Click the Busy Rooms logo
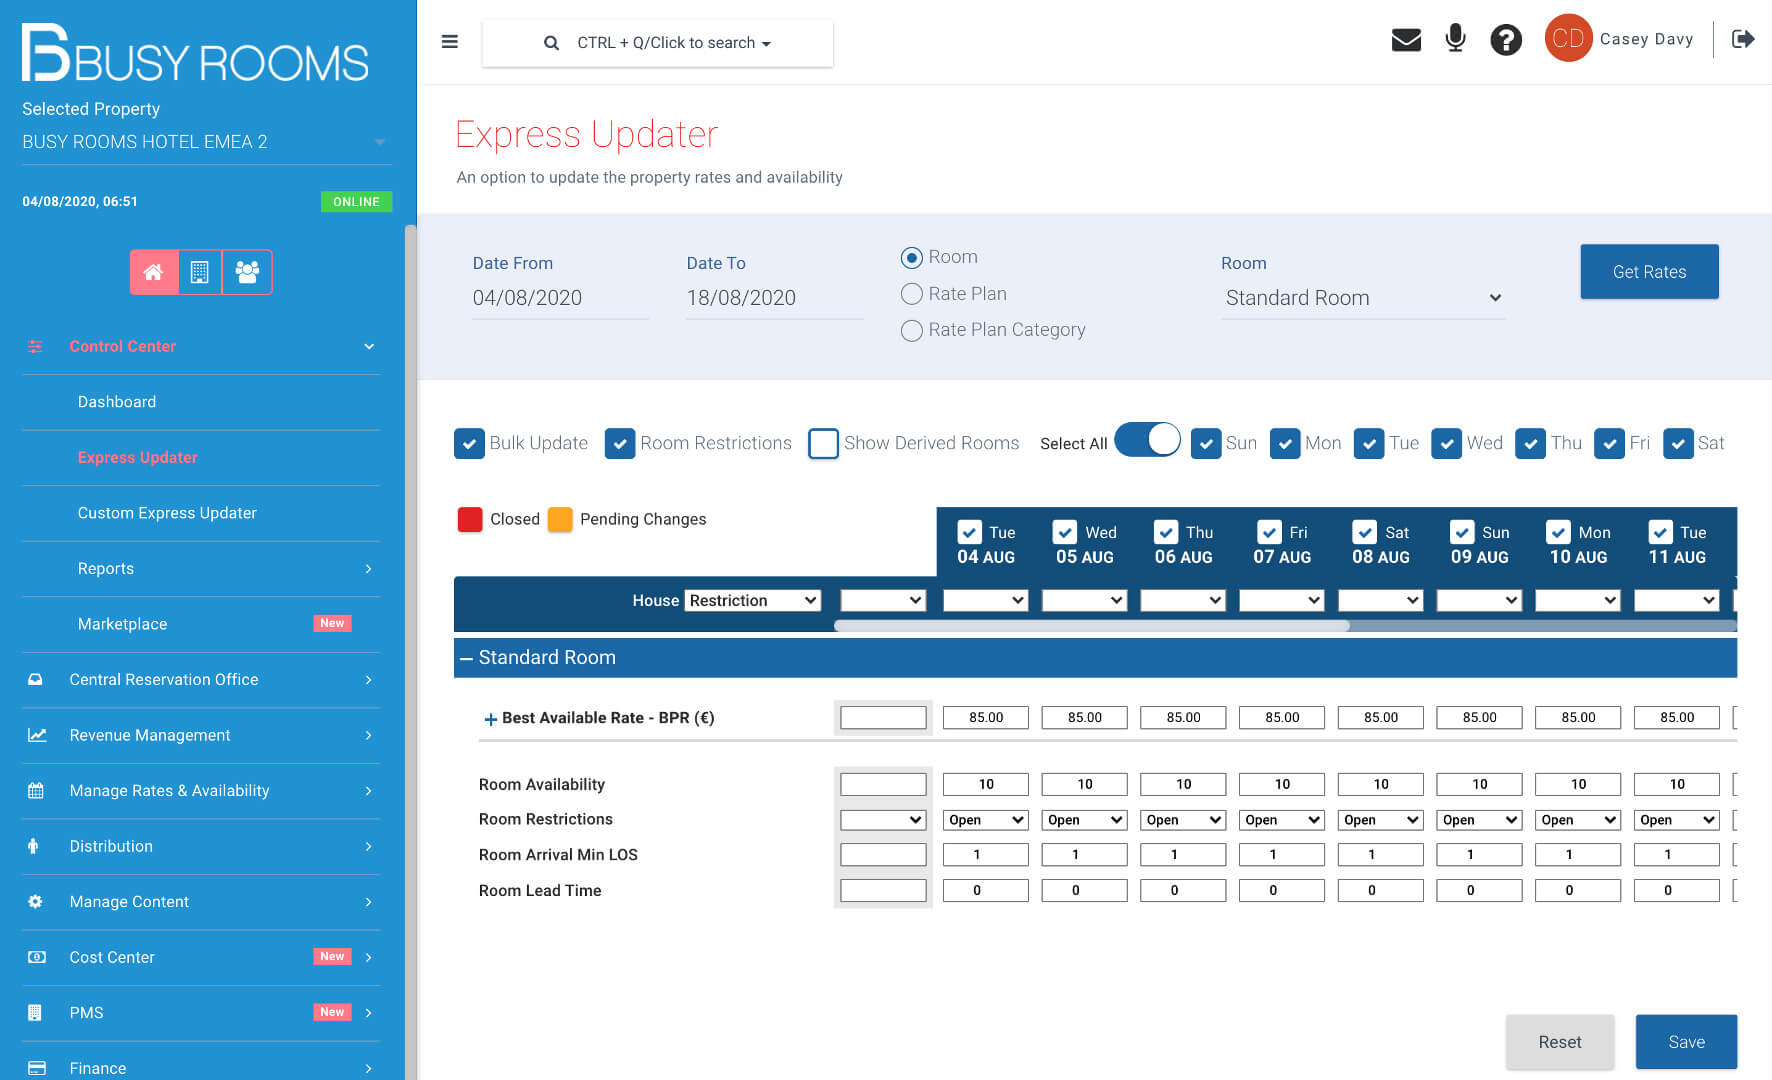The image size is (1772, 1080). [x=195, y=53]
